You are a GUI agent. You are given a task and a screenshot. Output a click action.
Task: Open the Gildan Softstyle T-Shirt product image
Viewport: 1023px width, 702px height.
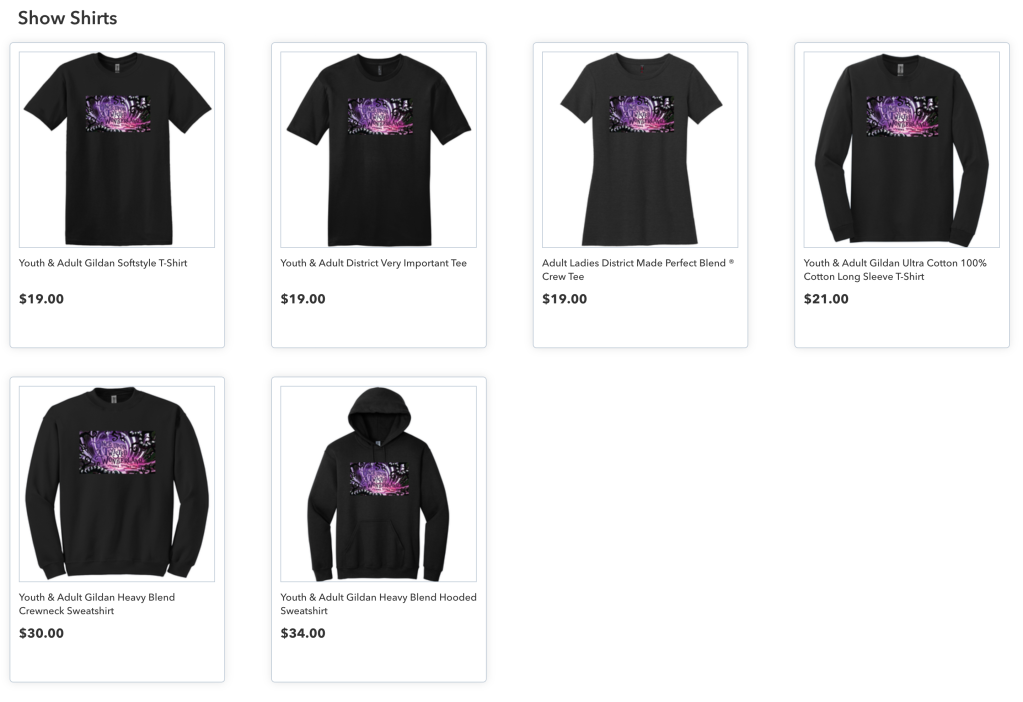117,149
